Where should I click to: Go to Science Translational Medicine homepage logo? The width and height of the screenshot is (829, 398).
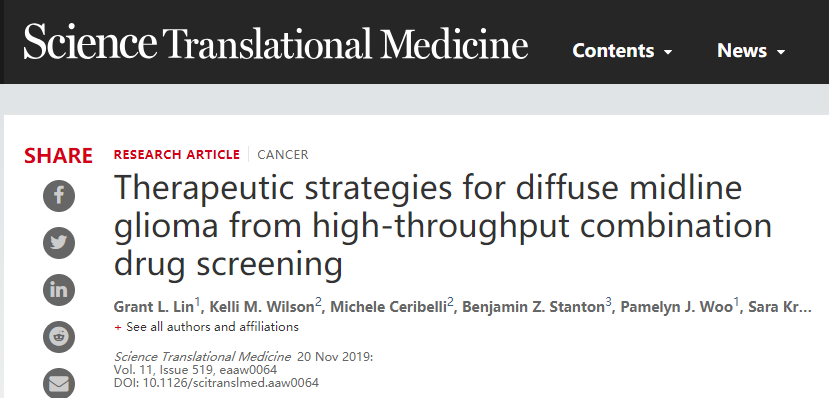click(275, 42)
